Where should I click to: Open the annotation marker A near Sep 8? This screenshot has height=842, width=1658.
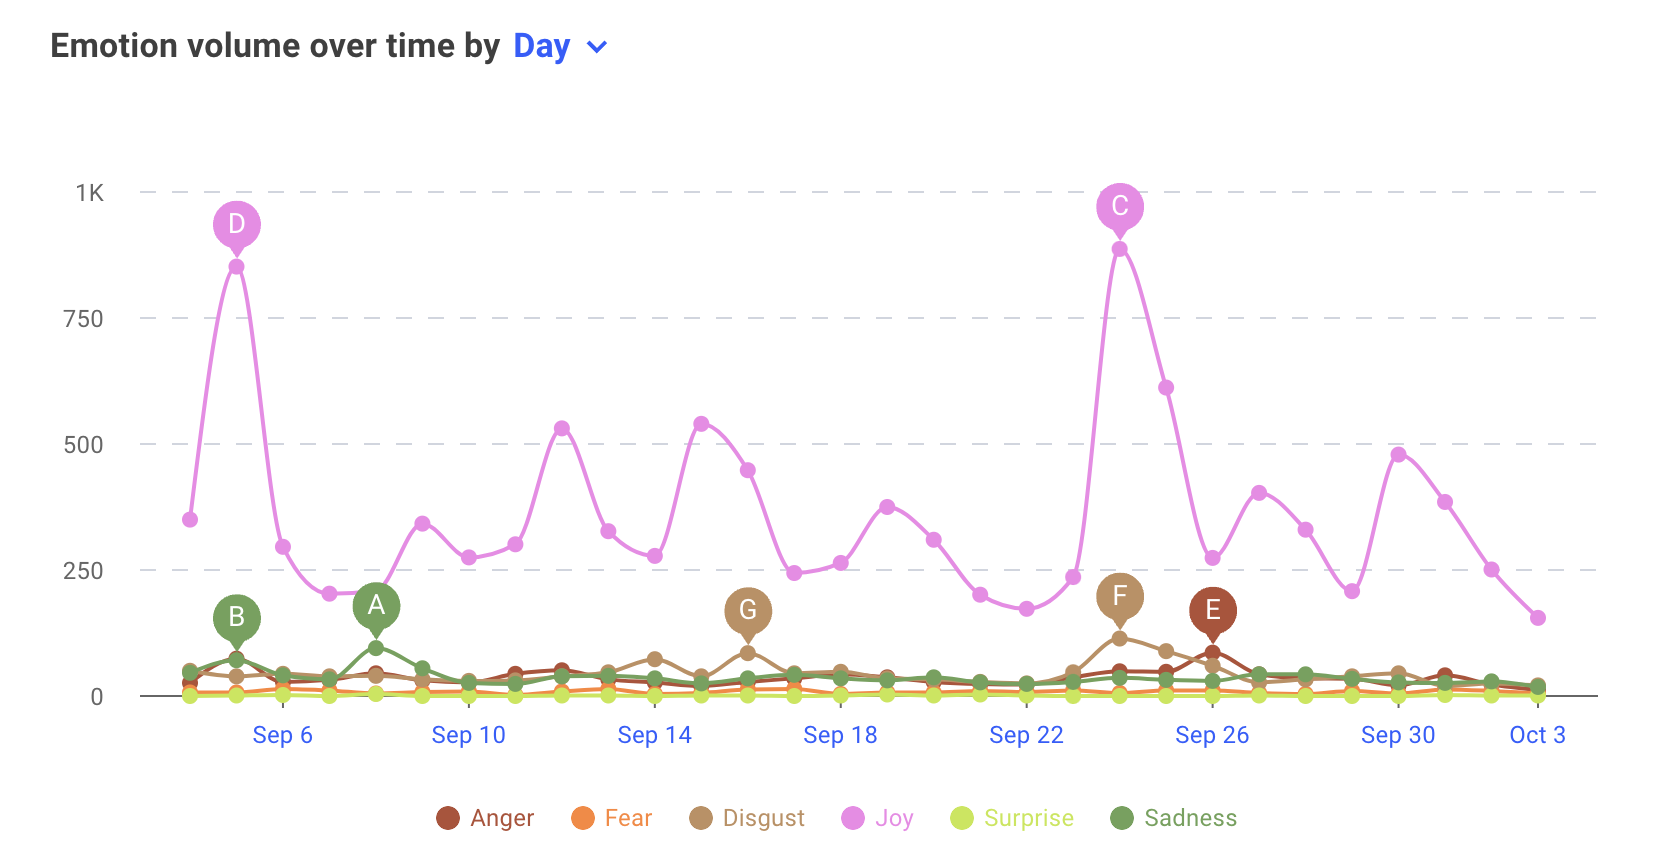[x=376, y=605]
